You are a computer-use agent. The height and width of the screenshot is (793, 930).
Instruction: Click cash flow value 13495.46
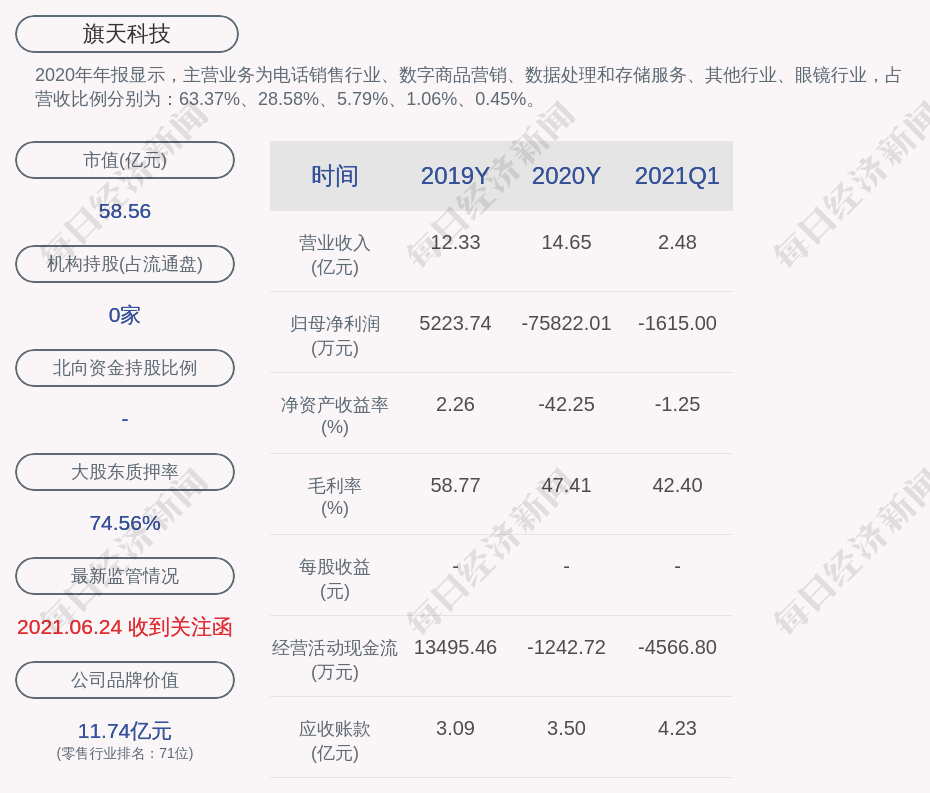[x=455, y=647]
